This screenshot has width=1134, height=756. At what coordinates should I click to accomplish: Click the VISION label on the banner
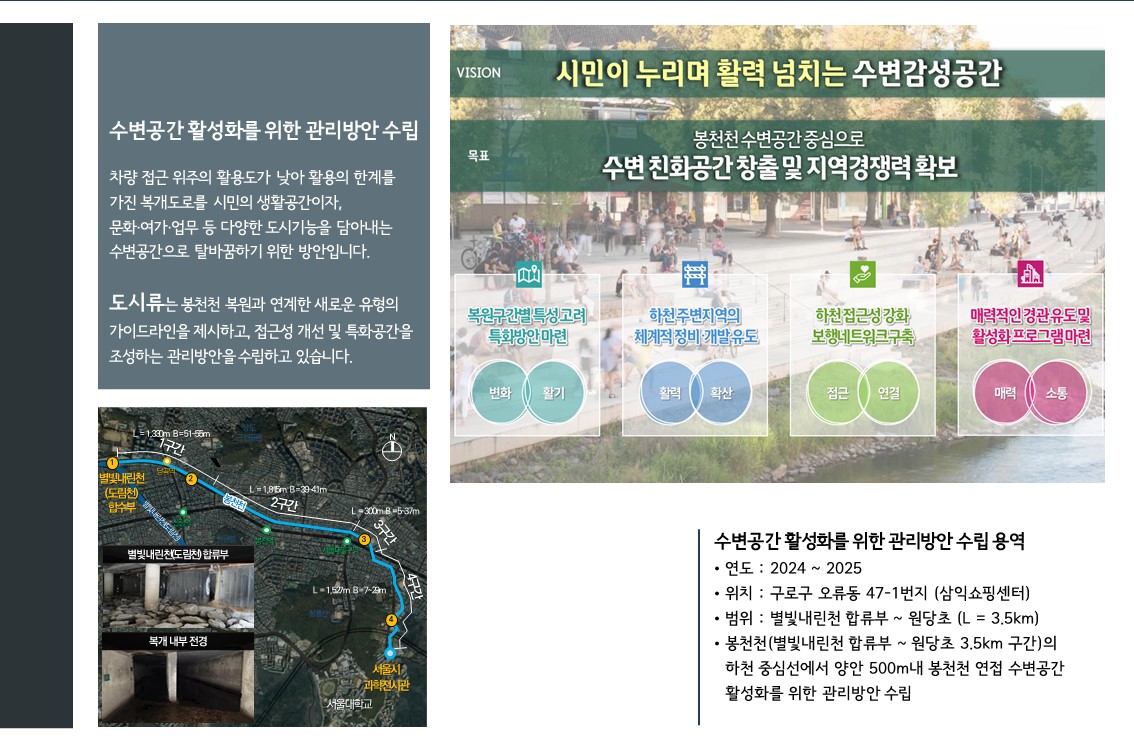pos(479,73)
